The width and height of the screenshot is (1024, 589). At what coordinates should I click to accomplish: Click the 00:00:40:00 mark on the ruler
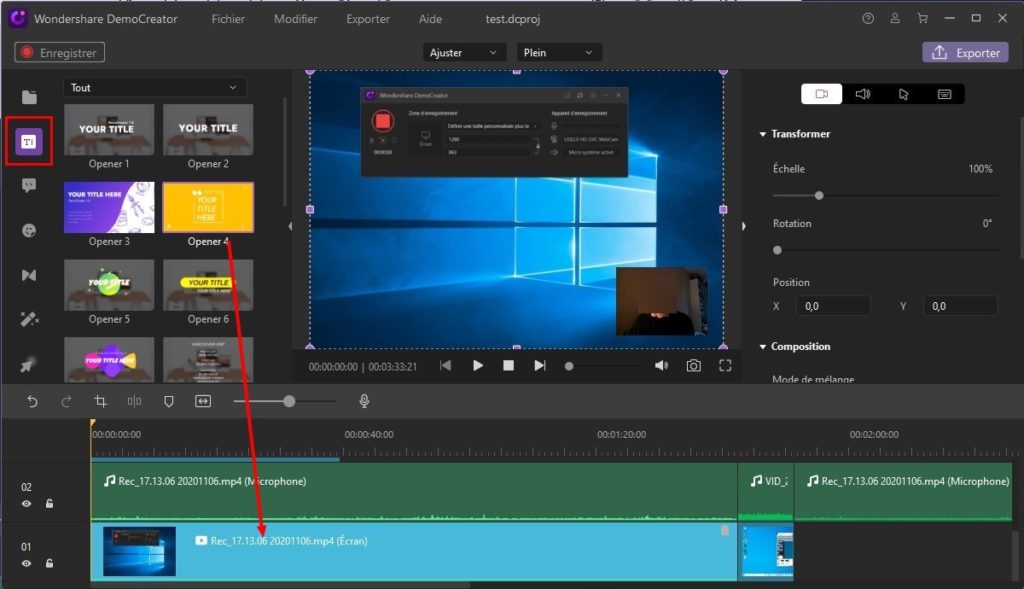tap(369, 434)
